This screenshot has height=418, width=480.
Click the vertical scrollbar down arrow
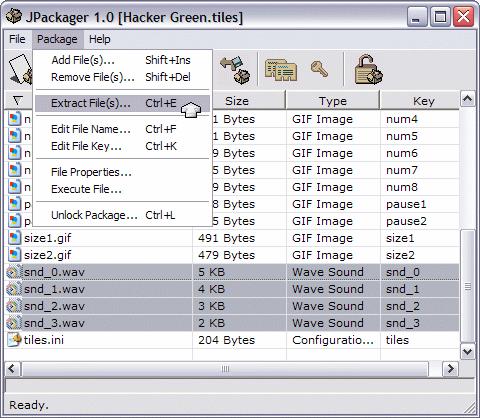pos(468,351)
